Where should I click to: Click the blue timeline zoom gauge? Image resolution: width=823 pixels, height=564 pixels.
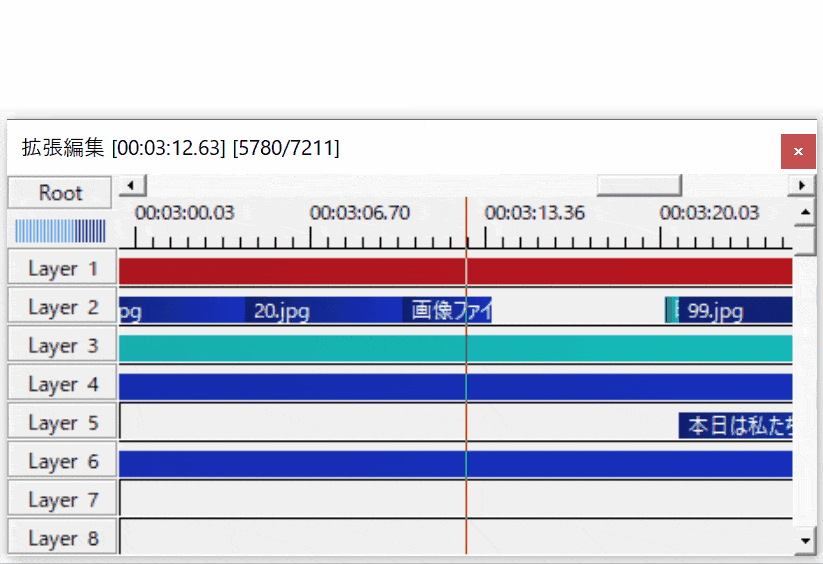(x=60, y=231)
